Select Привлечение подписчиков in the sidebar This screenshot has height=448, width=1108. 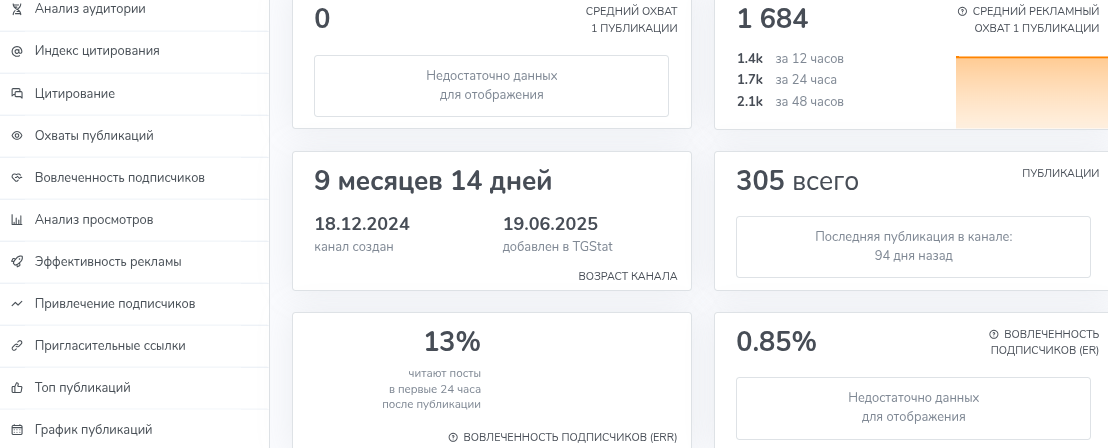(114, 304)
